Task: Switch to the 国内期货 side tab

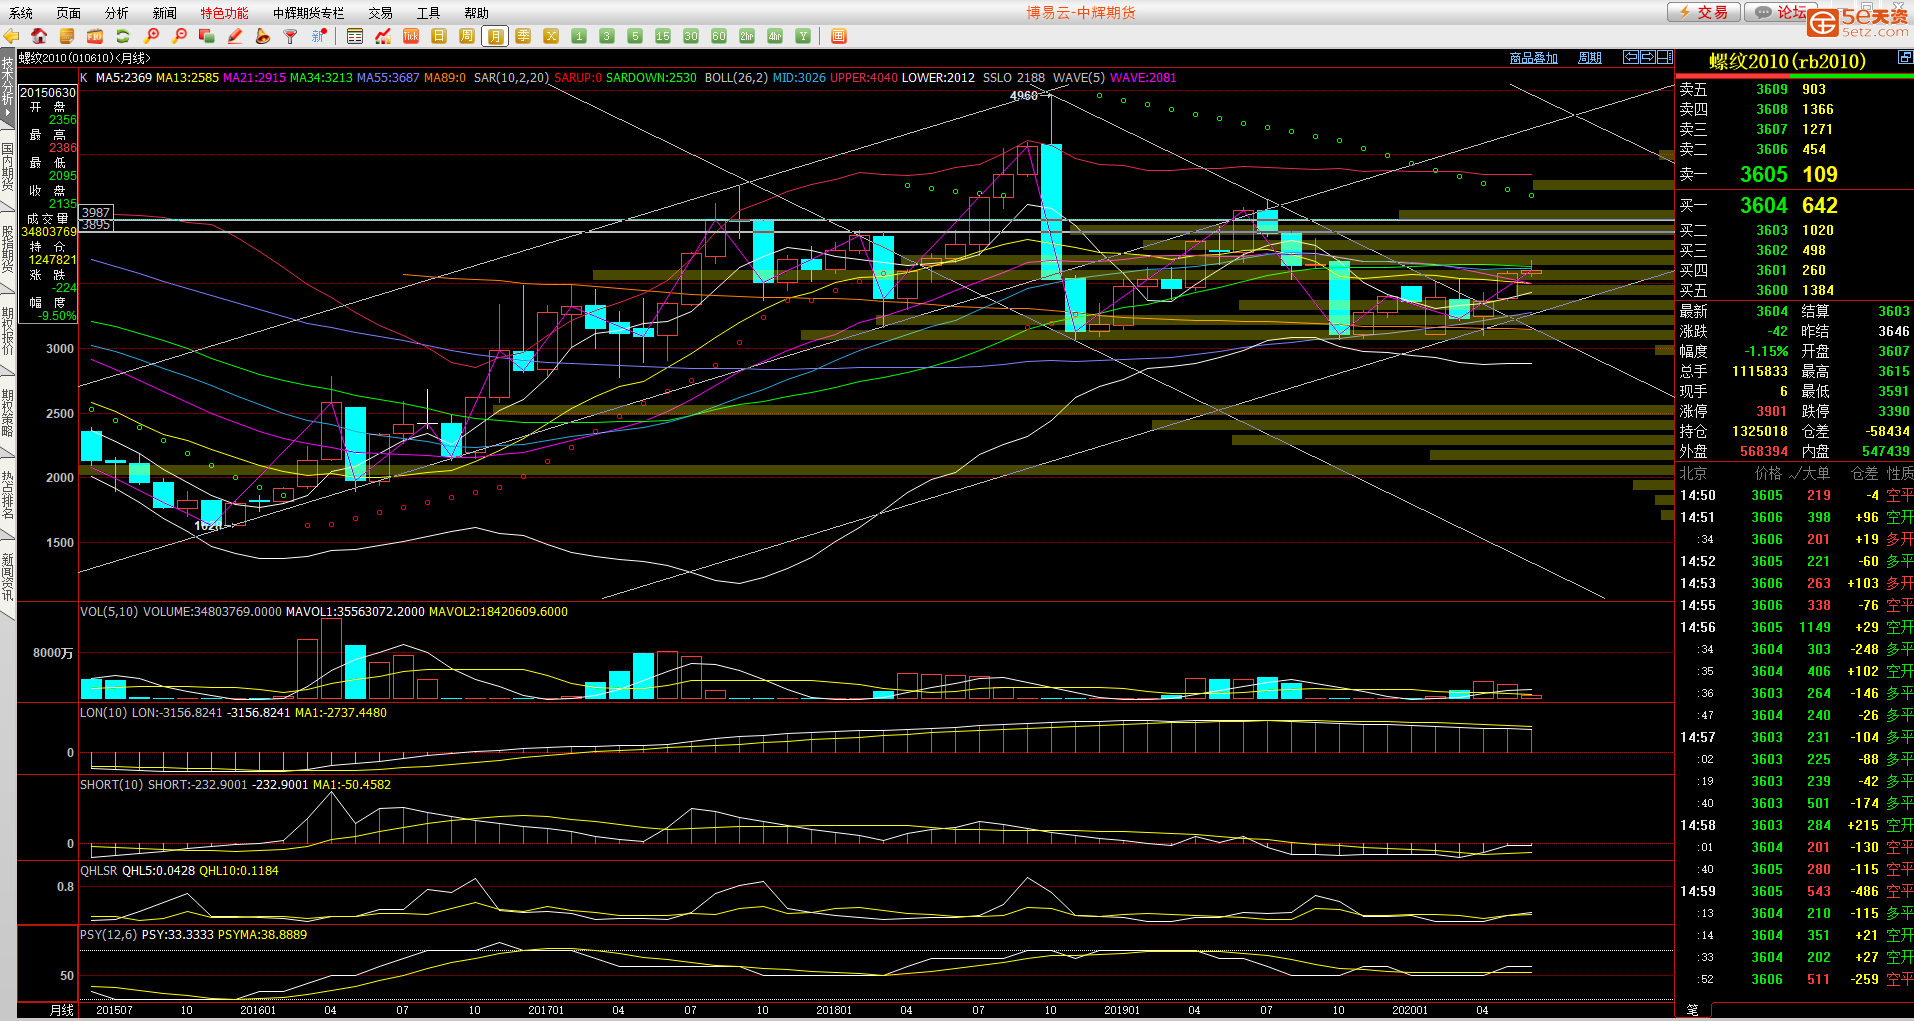Action: [x=8, y=167]
